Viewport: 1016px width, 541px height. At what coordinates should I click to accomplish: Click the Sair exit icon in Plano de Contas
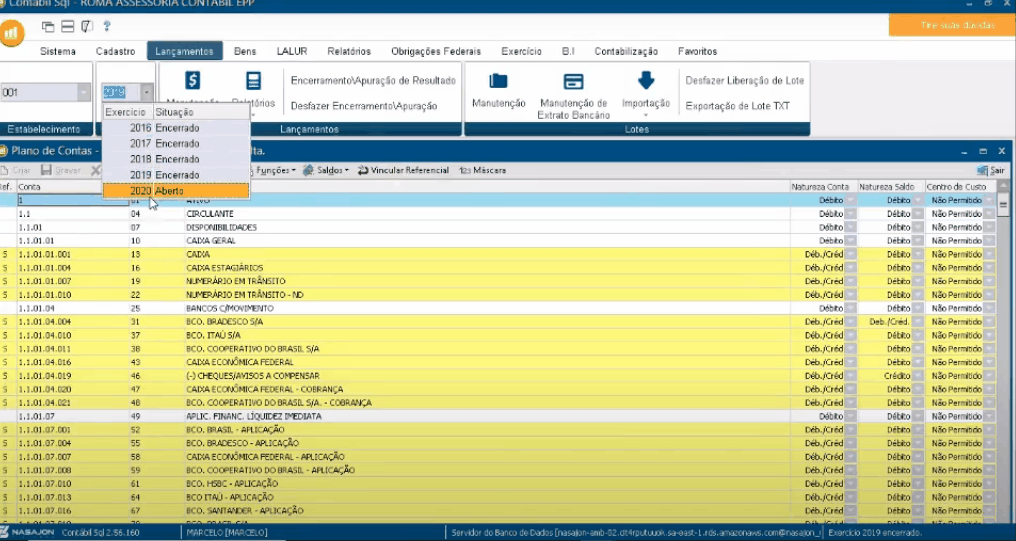pos(982,170)
